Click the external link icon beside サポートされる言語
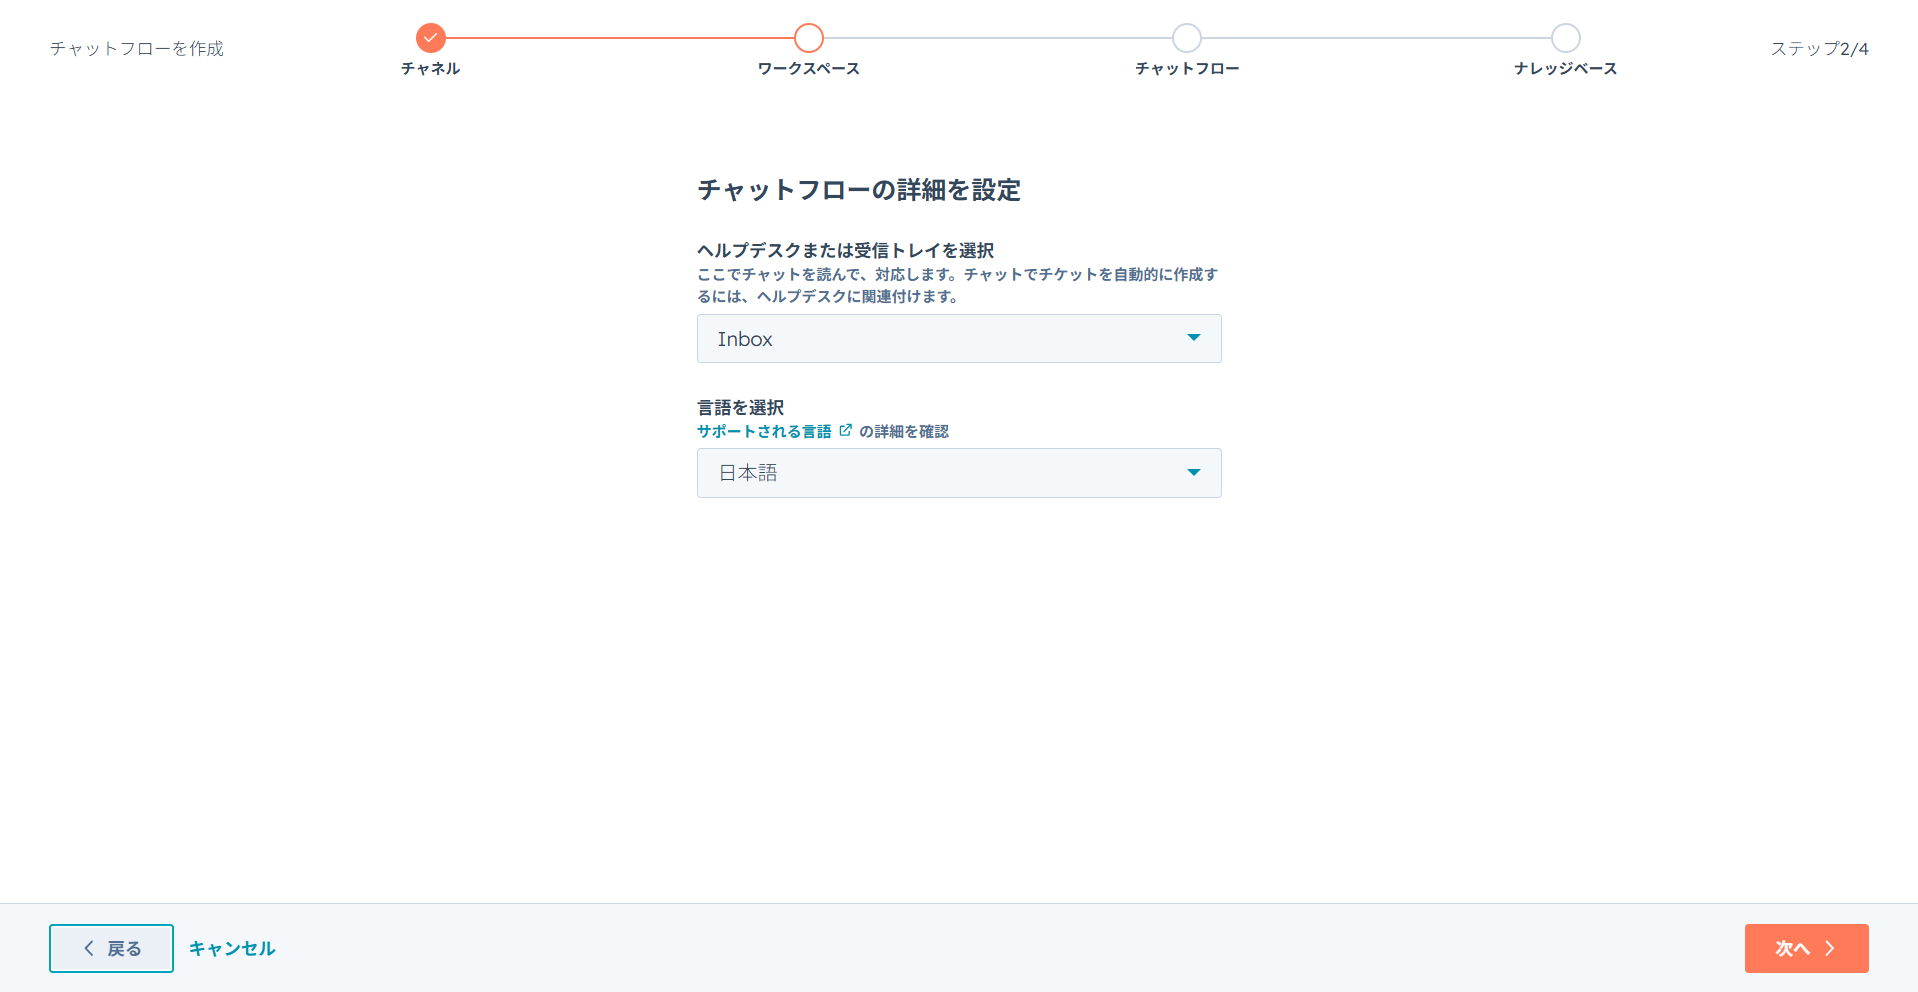The height and width of the screenshot is (992, 1918). pos(846,430)
